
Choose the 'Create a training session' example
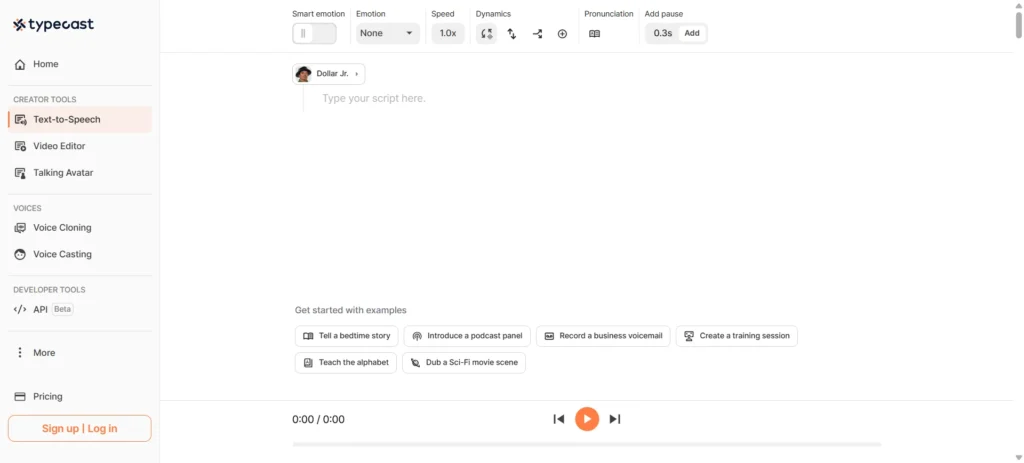(x=737, y=336)
